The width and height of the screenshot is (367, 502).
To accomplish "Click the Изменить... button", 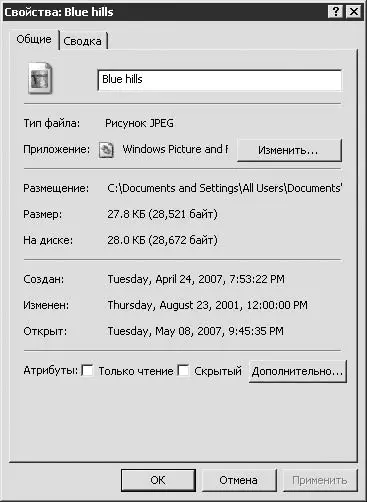I will coord(289,150).
